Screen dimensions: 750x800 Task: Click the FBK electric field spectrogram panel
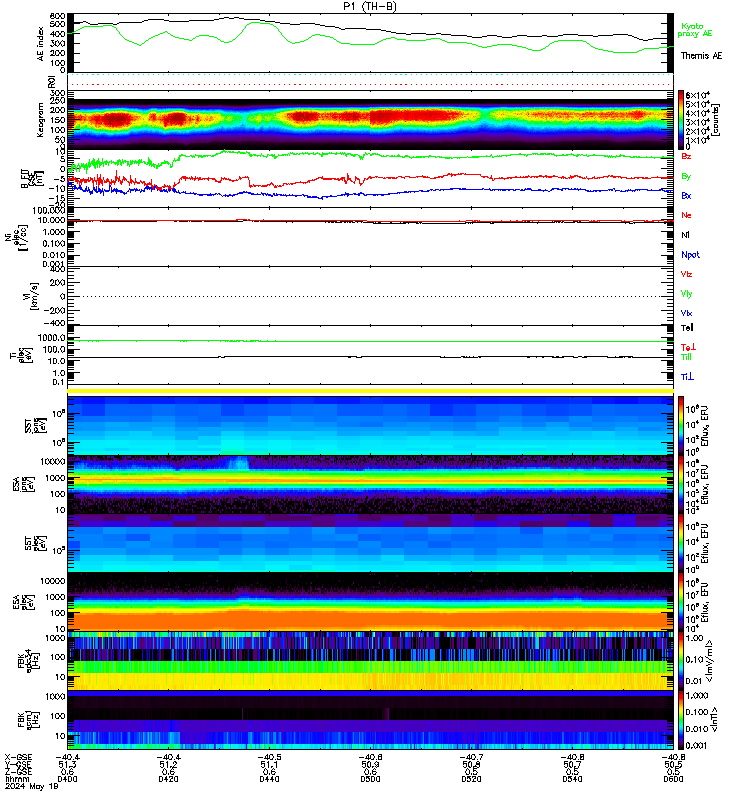370,662
